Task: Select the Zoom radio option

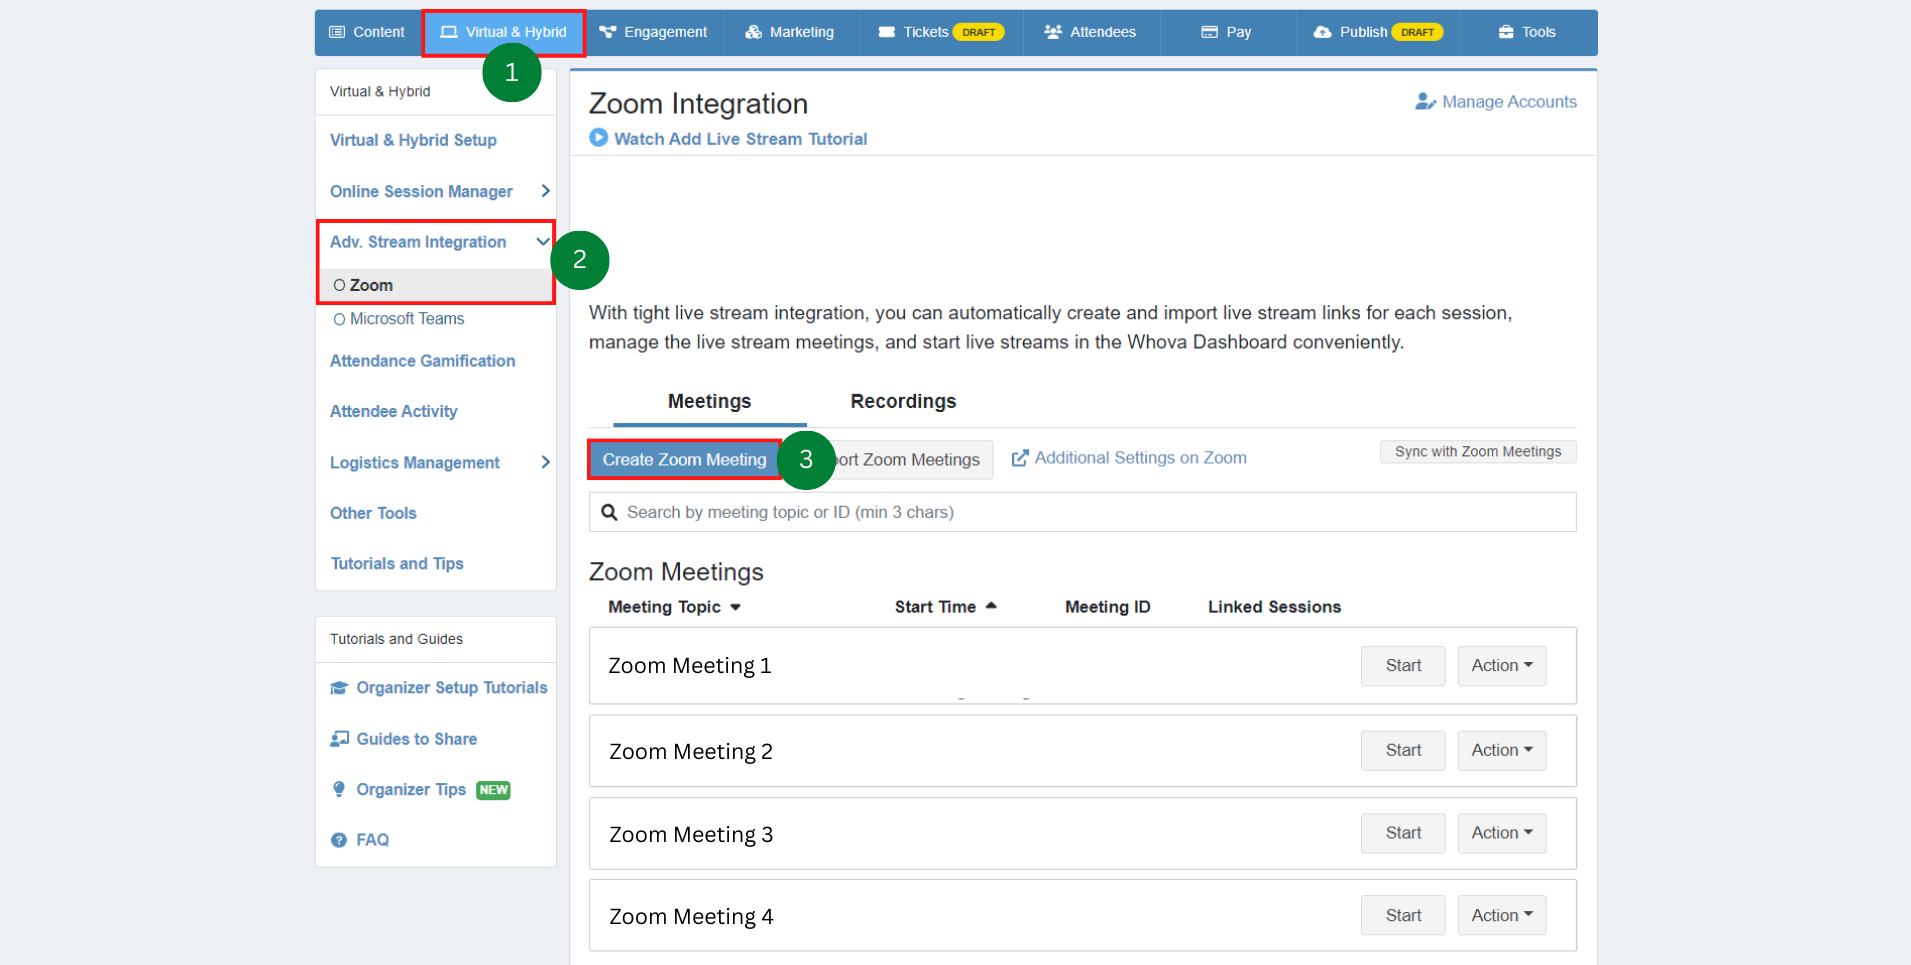Action: [339, 285]
